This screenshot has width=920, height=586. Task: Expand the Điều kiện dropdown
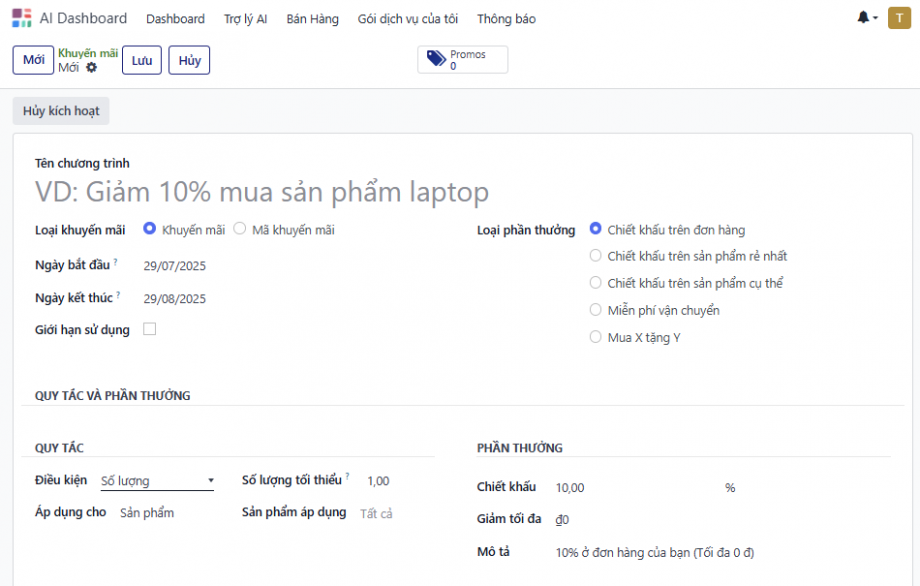157,481
